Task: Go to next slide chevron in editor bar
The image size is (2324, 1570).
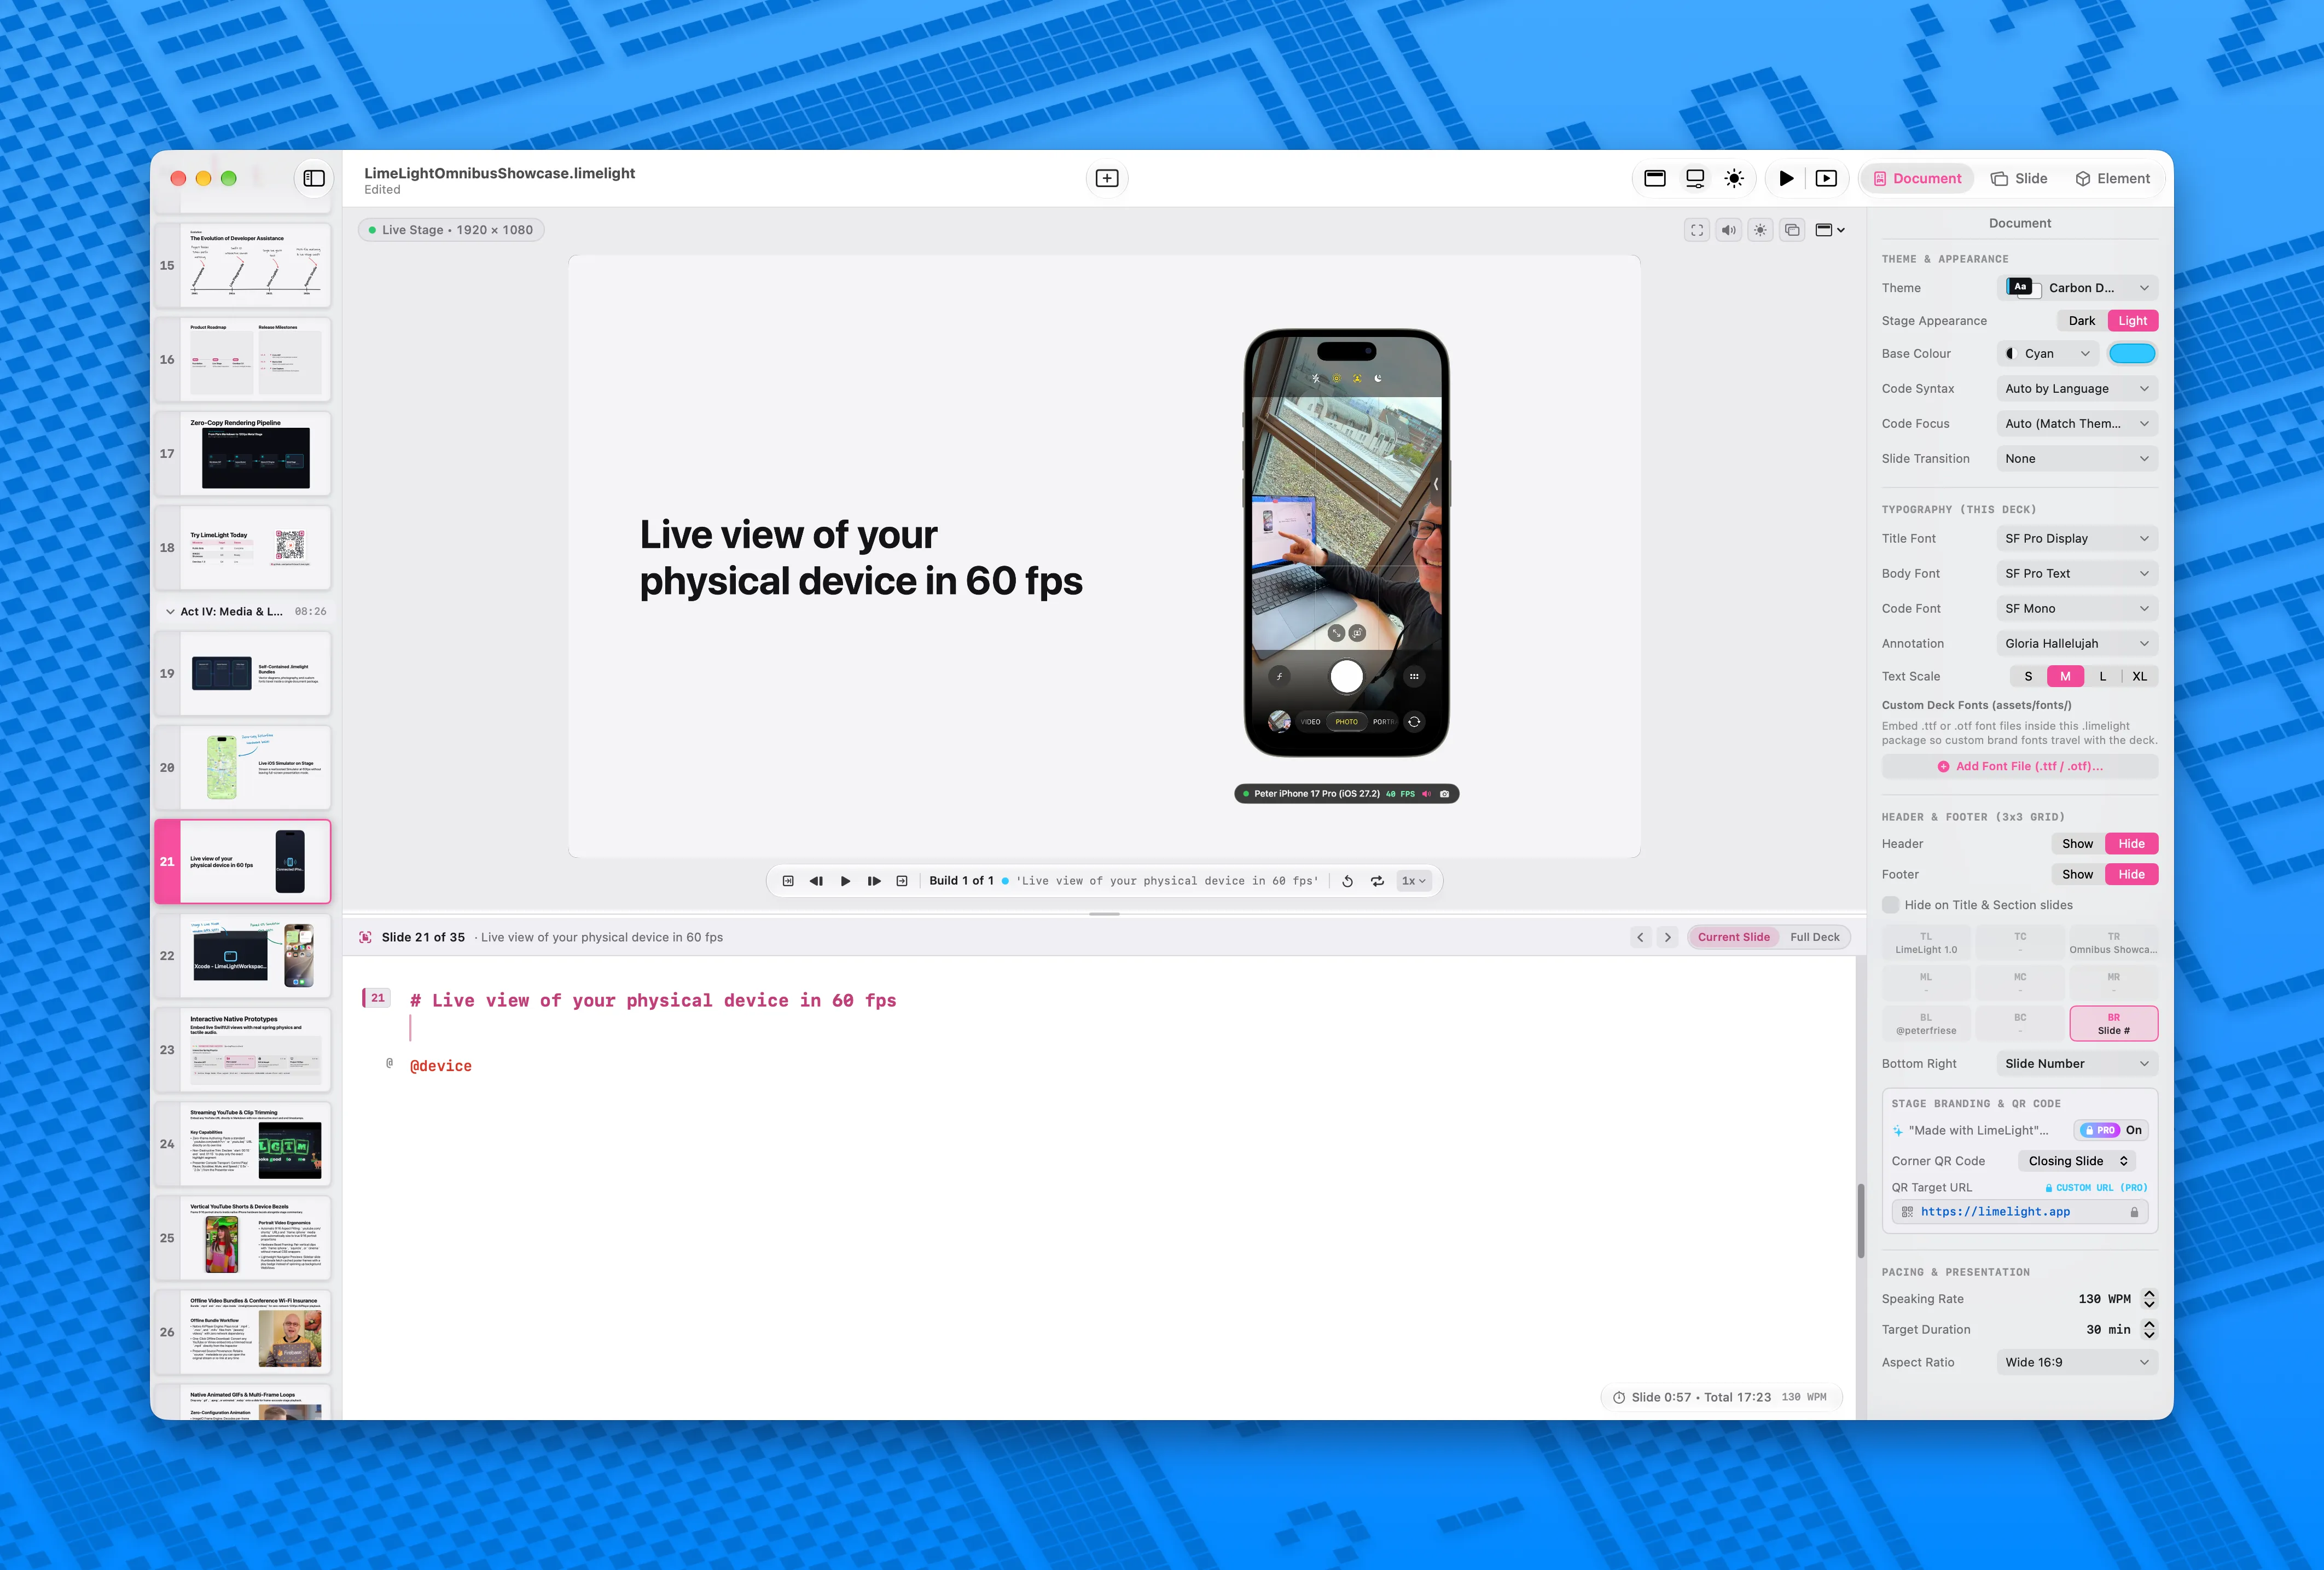Action: (1667, 937)
